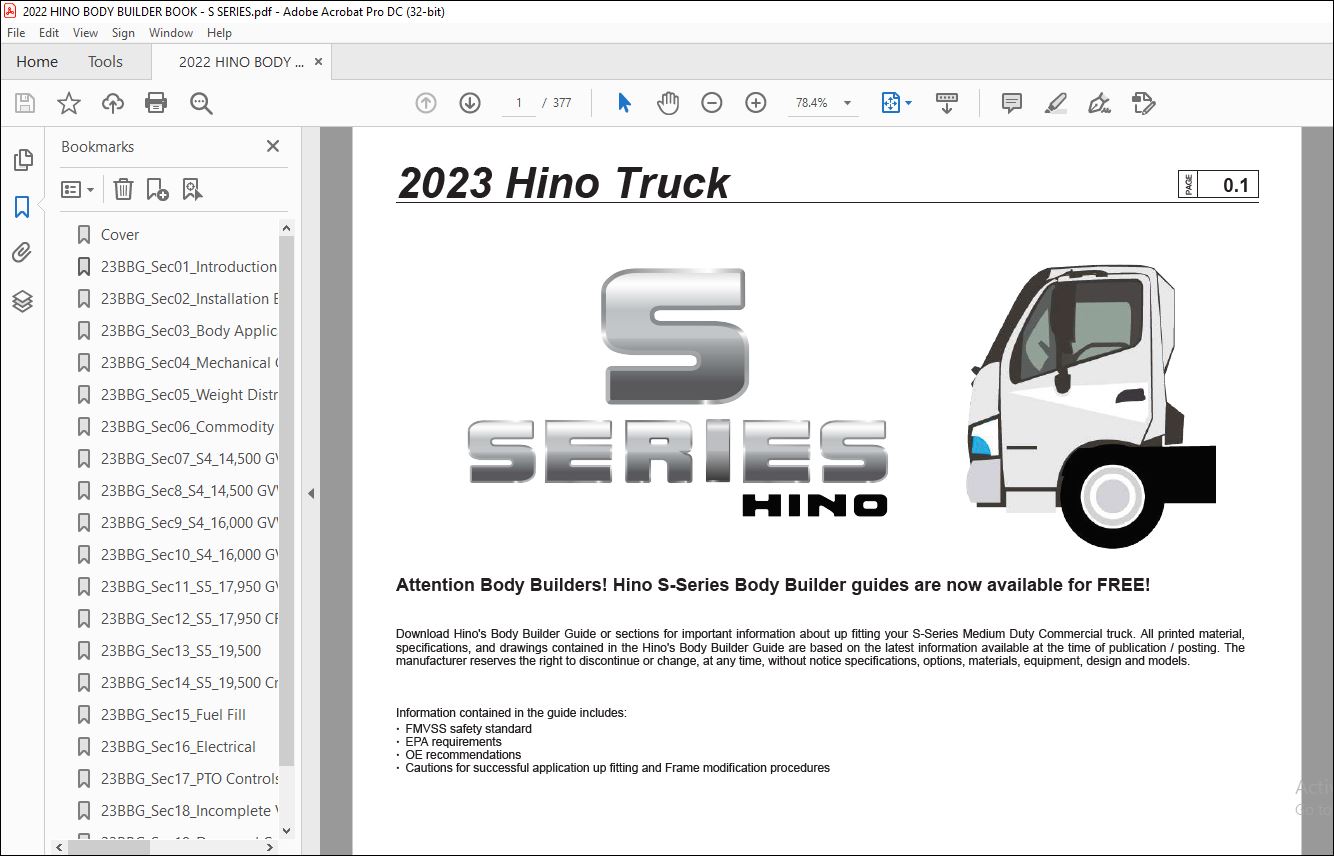Close the Bookmarks panel

[273, 146]
